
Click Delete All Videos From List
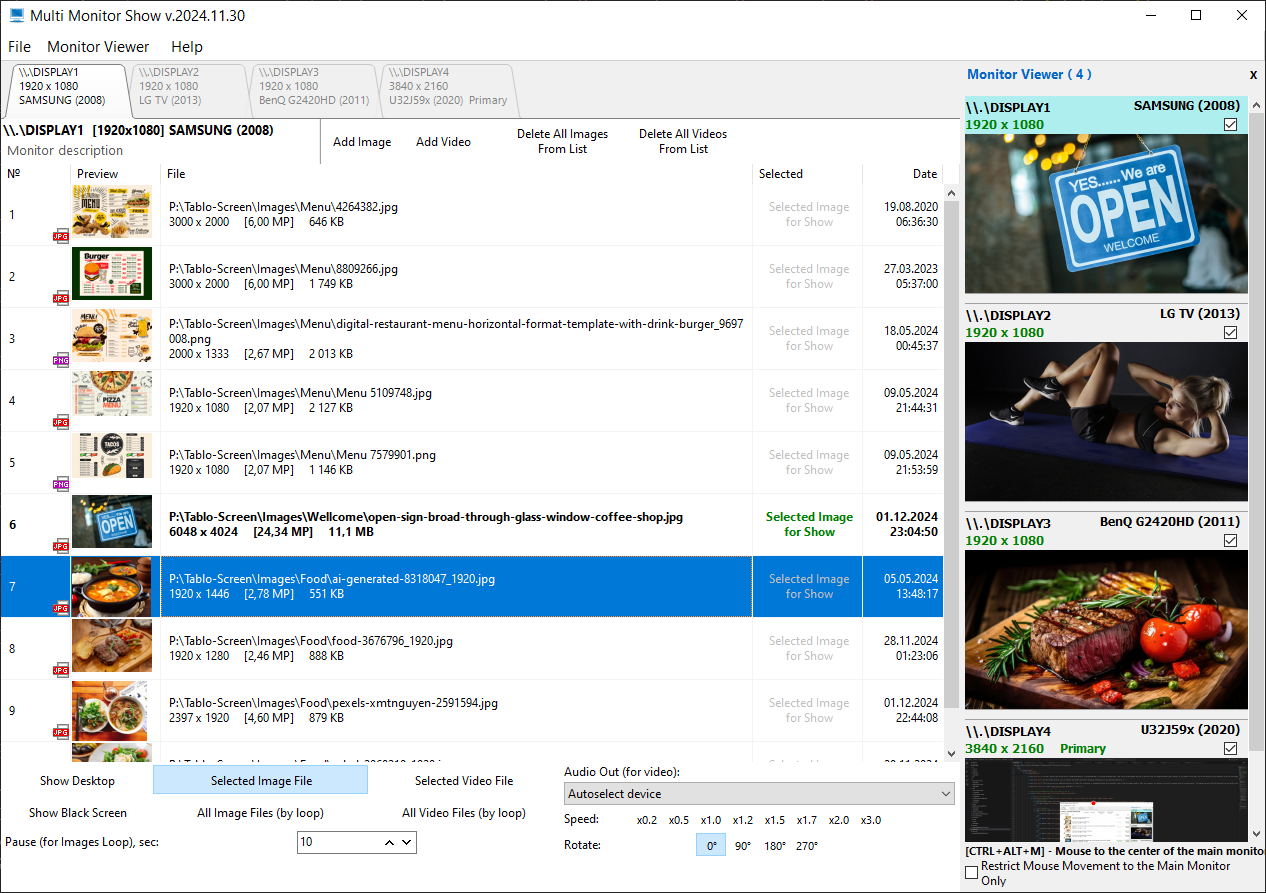click(683, 141)
